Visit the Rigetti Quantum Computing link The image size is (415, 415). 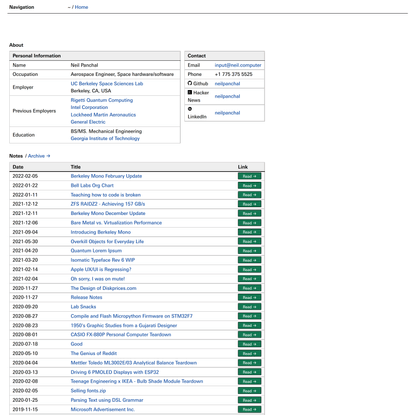point(102,100)
